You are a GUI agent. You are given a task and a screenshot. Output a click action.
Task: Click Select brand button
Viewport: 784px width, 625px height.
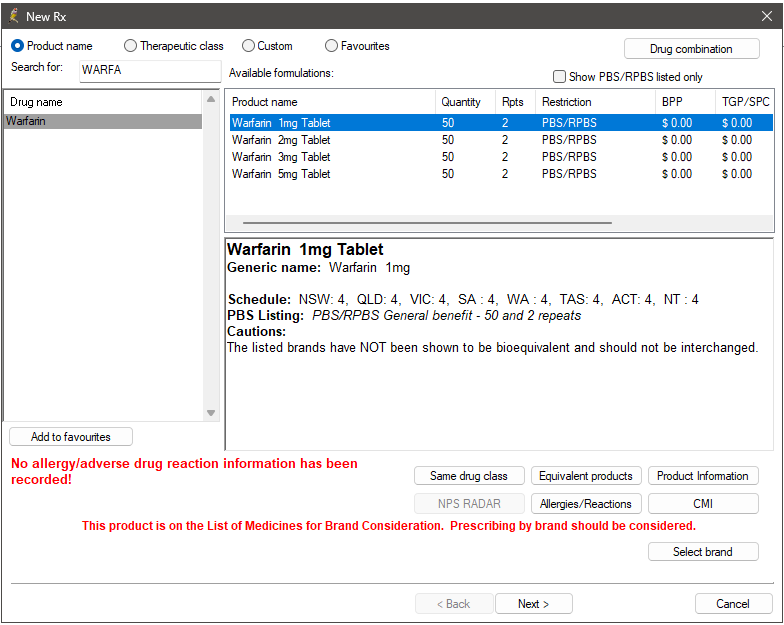pyautogui.click(x=703, y=552)
